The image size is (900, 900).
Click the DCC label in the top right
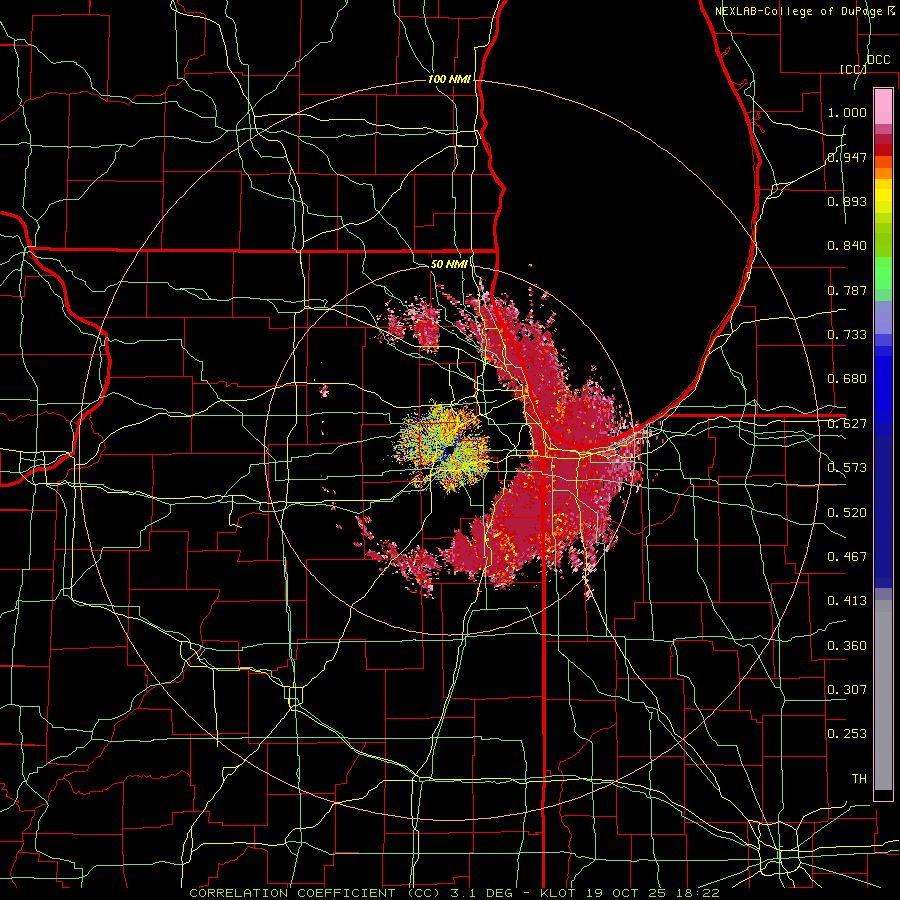pos(879,60)
